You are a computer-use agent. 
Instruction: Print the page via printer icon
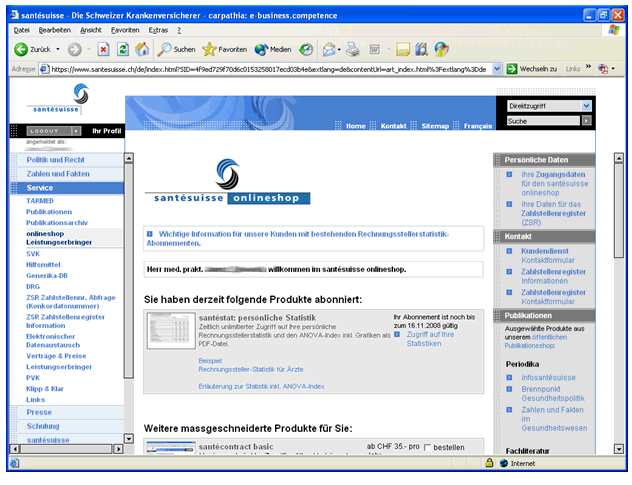(353, 49)
